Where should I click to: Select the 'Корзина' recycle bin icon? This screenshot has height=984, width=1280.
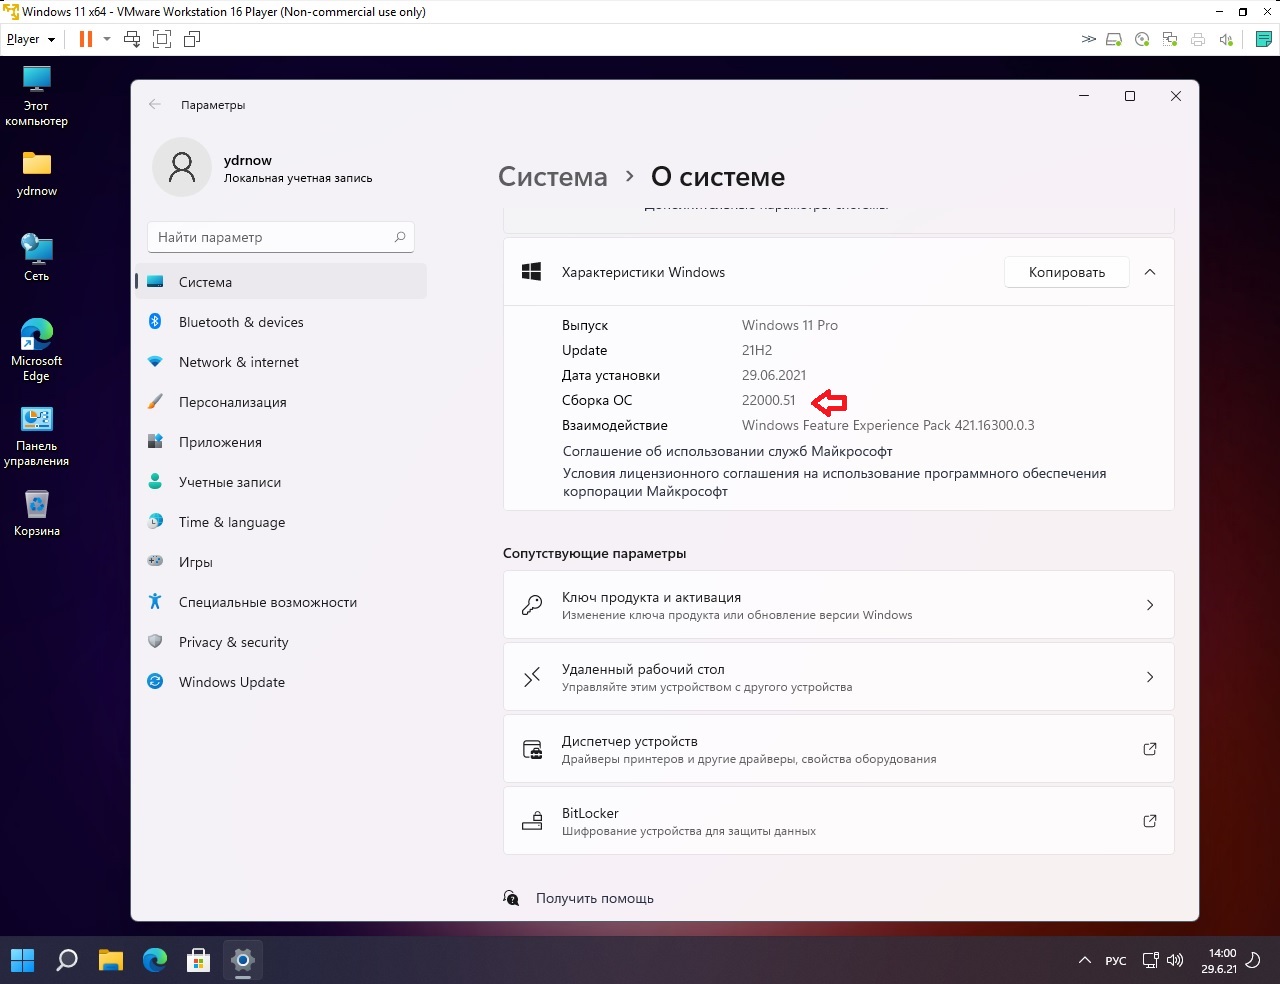[37, 513]
